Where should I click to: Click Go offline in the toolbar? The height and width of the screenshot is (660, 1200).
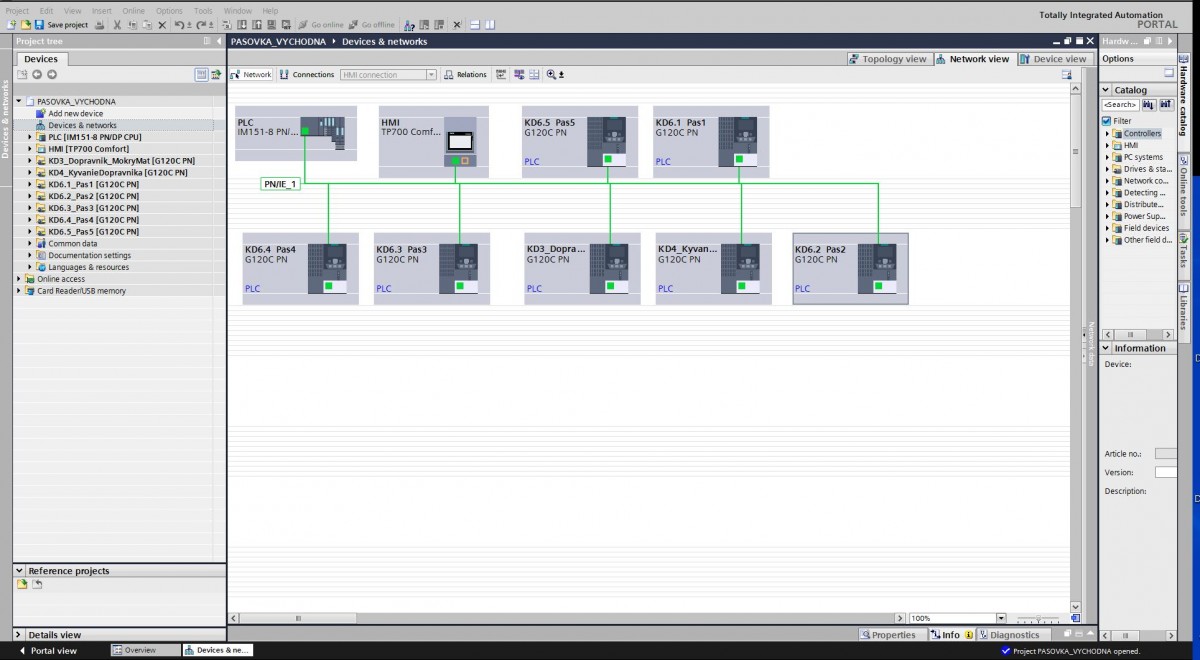coord(371,24)
